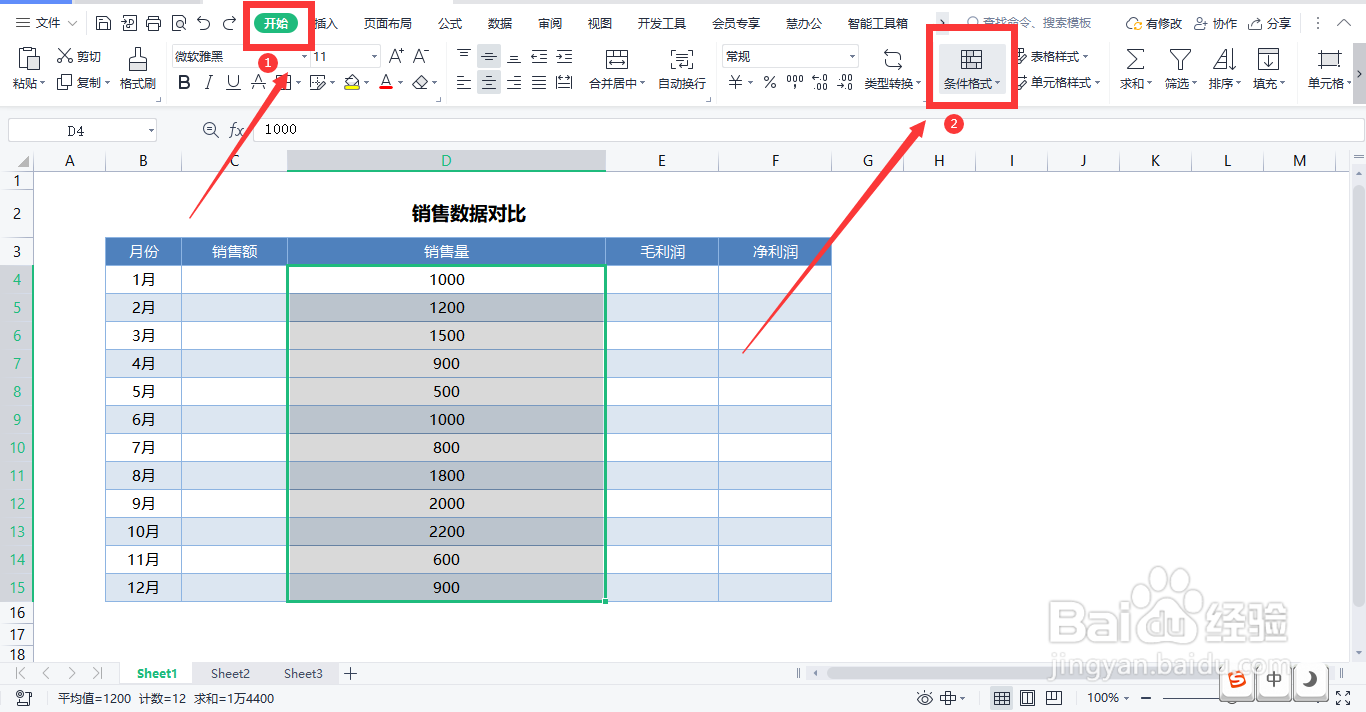Toggle center horizontal alignment
Image resolution: width=1366 pixels, height=712 pixels.
point(489,83)
